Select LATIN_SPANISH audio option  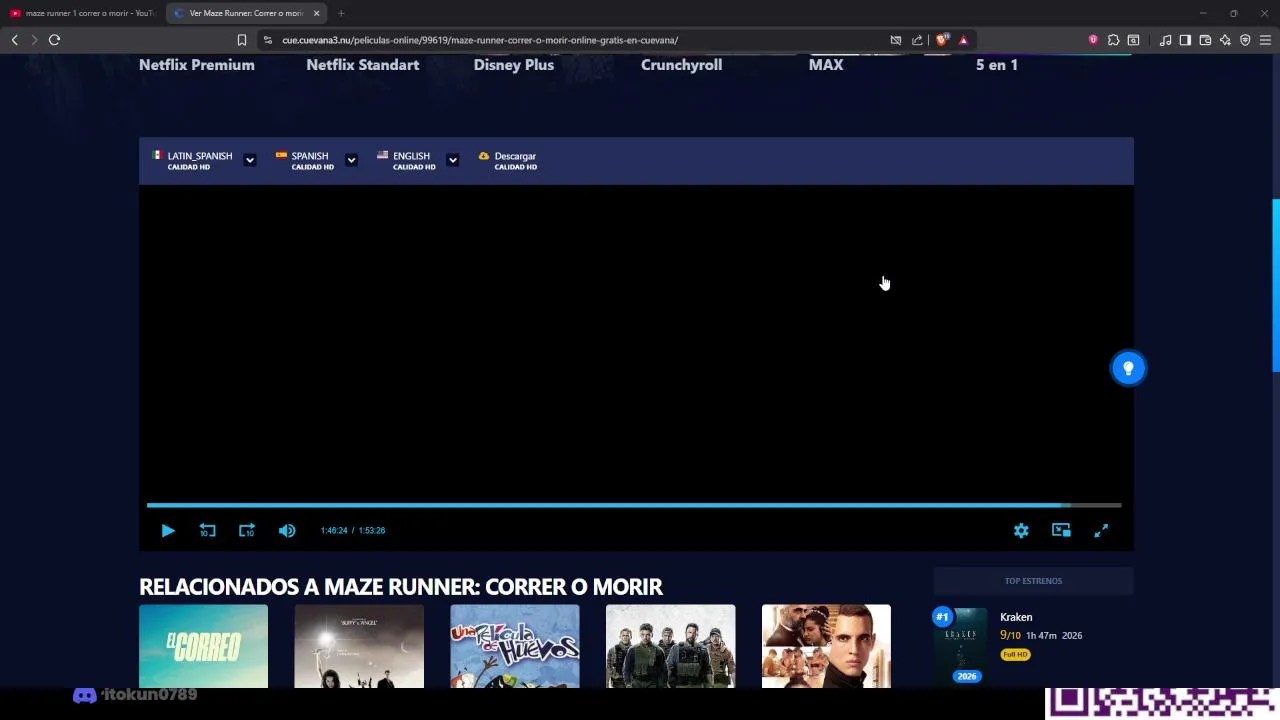click(x=192, y=160)
